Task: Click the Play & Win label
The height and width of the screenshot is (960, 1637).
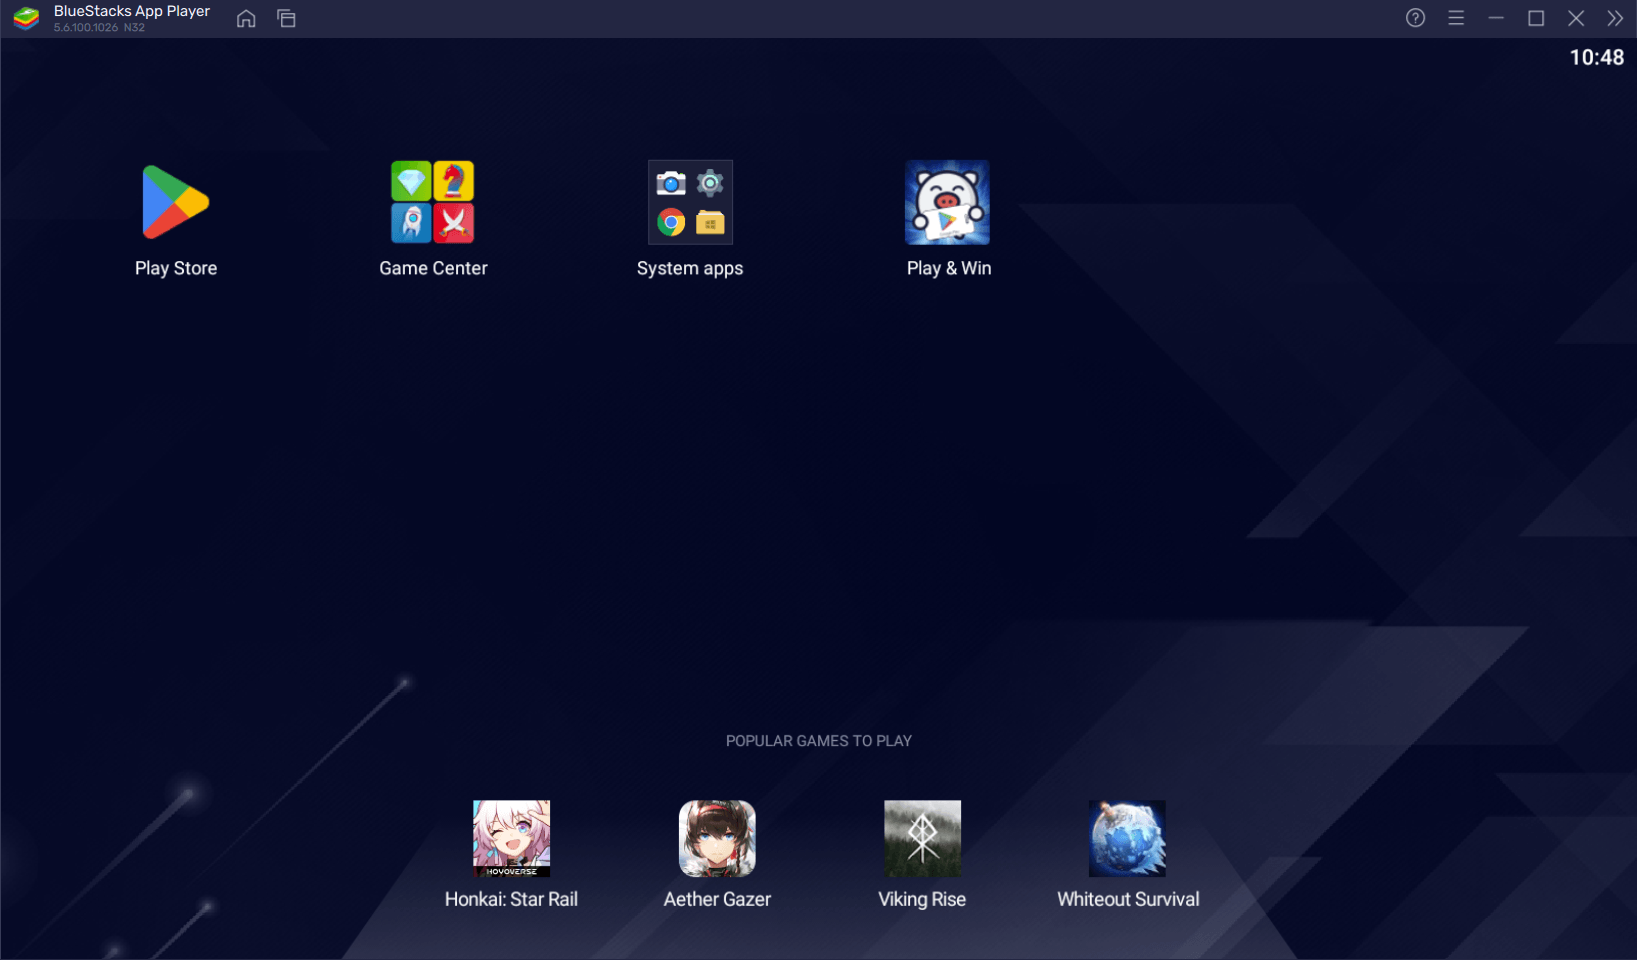Action: pos(949,268)
